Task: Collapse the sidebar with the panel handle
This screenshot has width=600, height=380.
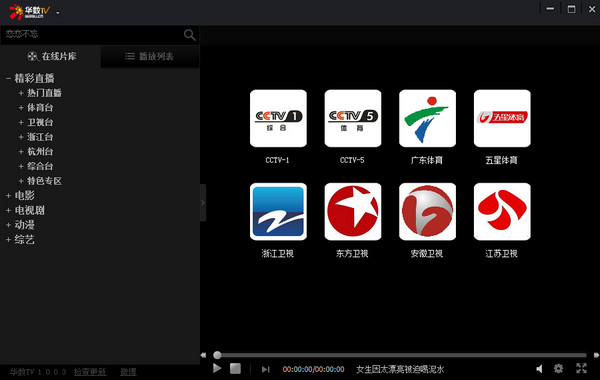Action: pyautogui.click(x=203, y=203)
